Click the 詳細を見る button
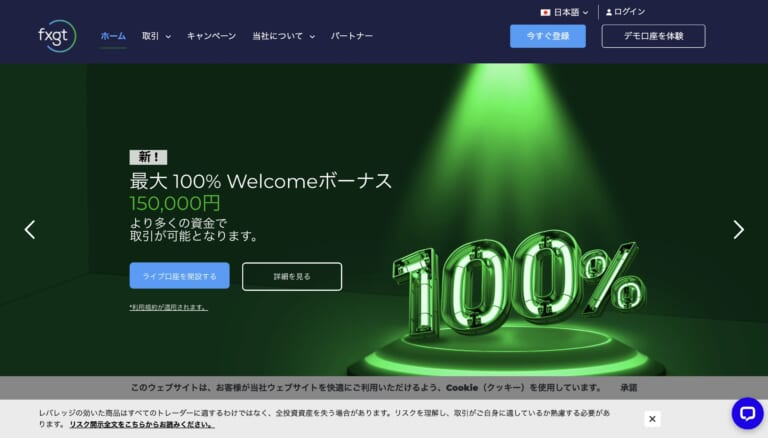The width and height of the screenshot is (768, 438). [292, 276]
